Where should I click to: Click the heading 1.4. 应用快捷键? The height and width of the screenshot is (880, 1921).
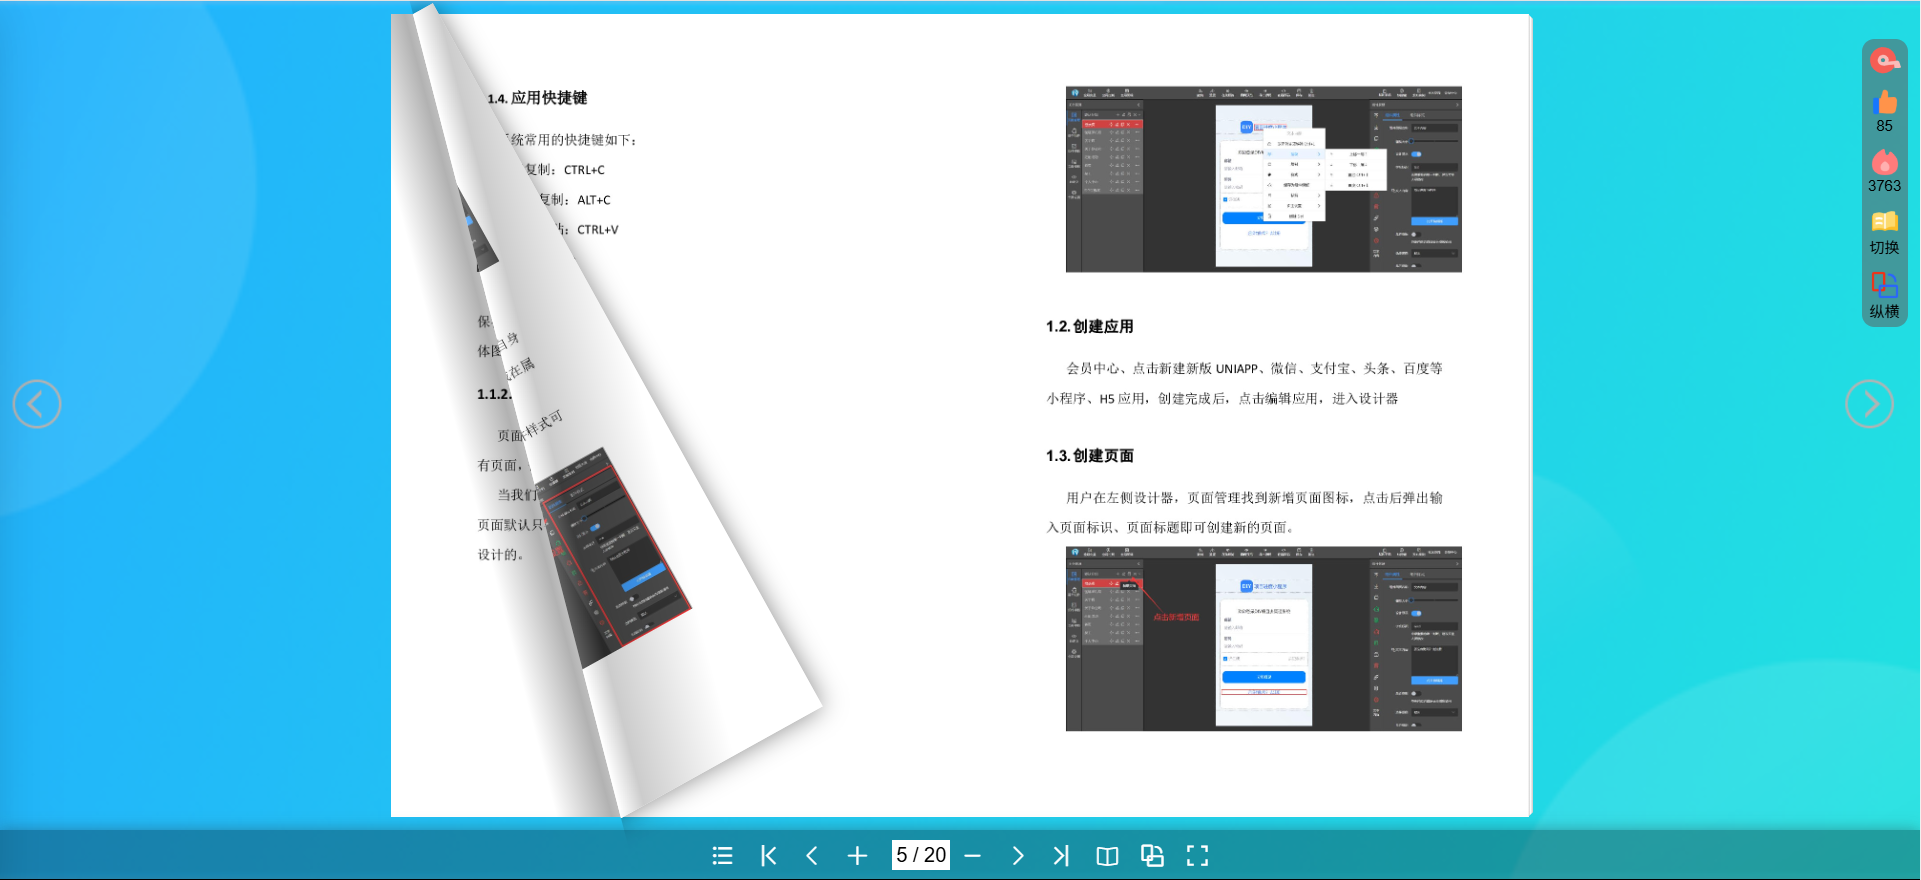click(537, 98)
